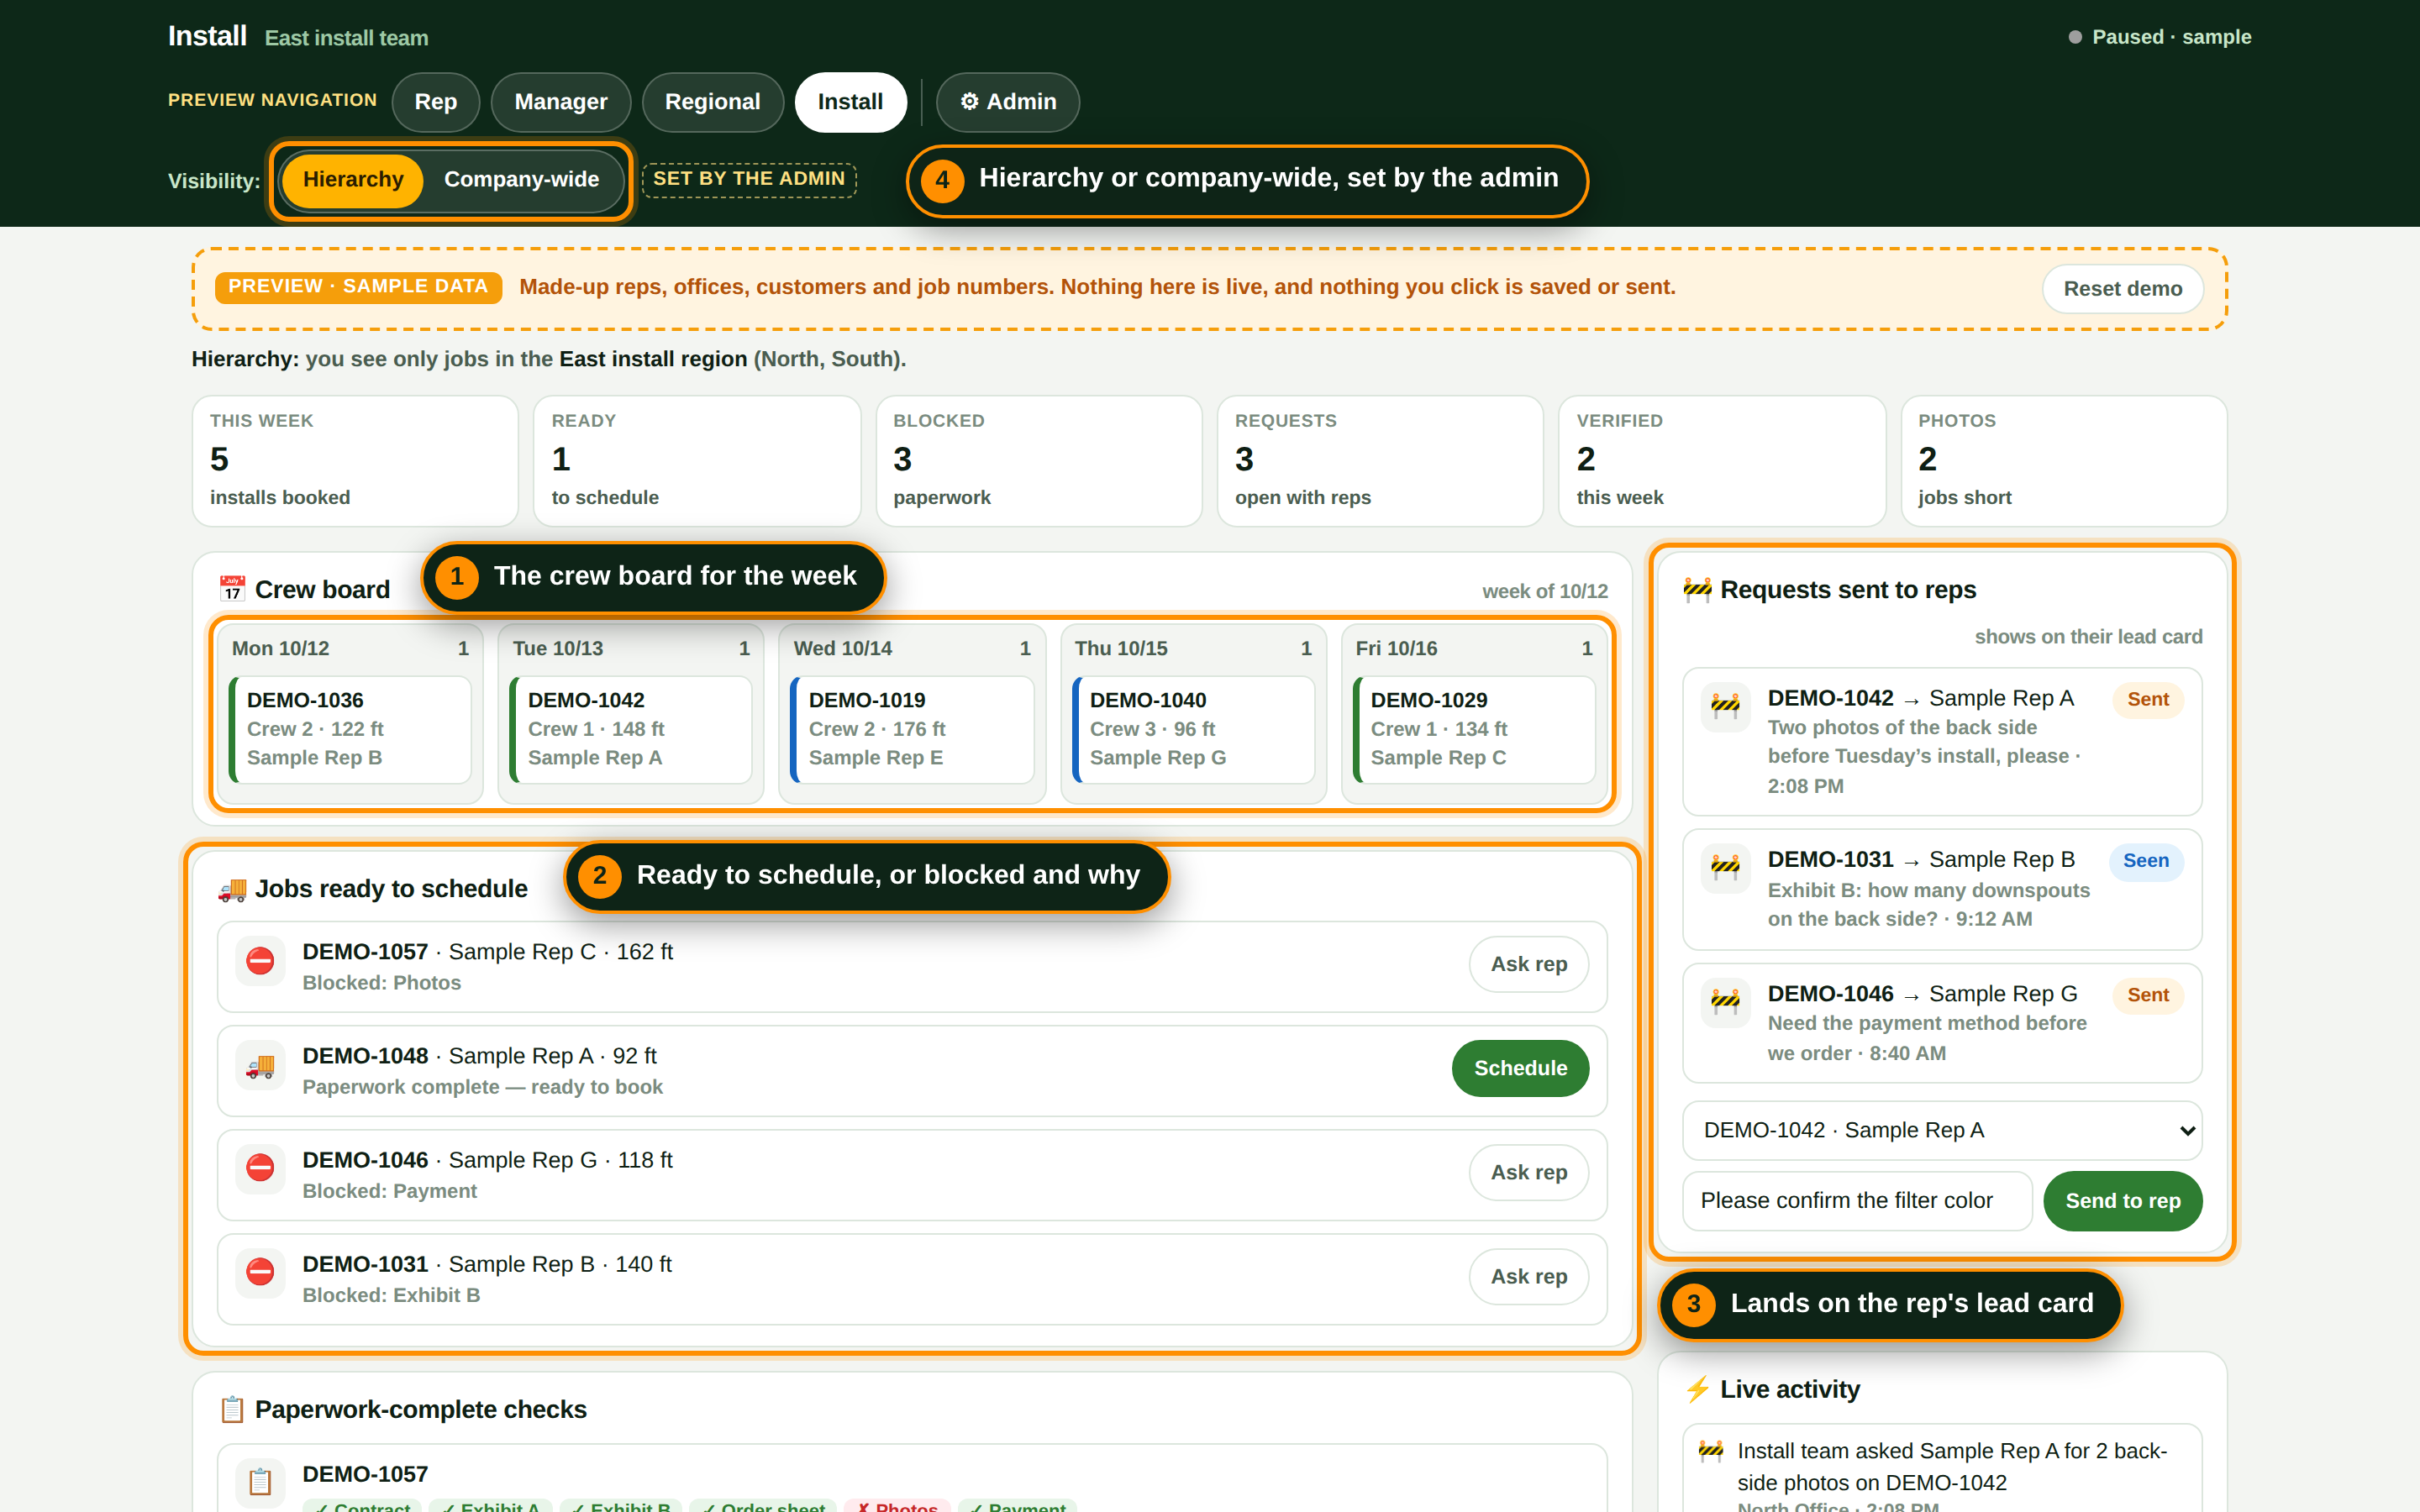Click the barrier icon beside Requests sent to reps

coord(1697,589)
